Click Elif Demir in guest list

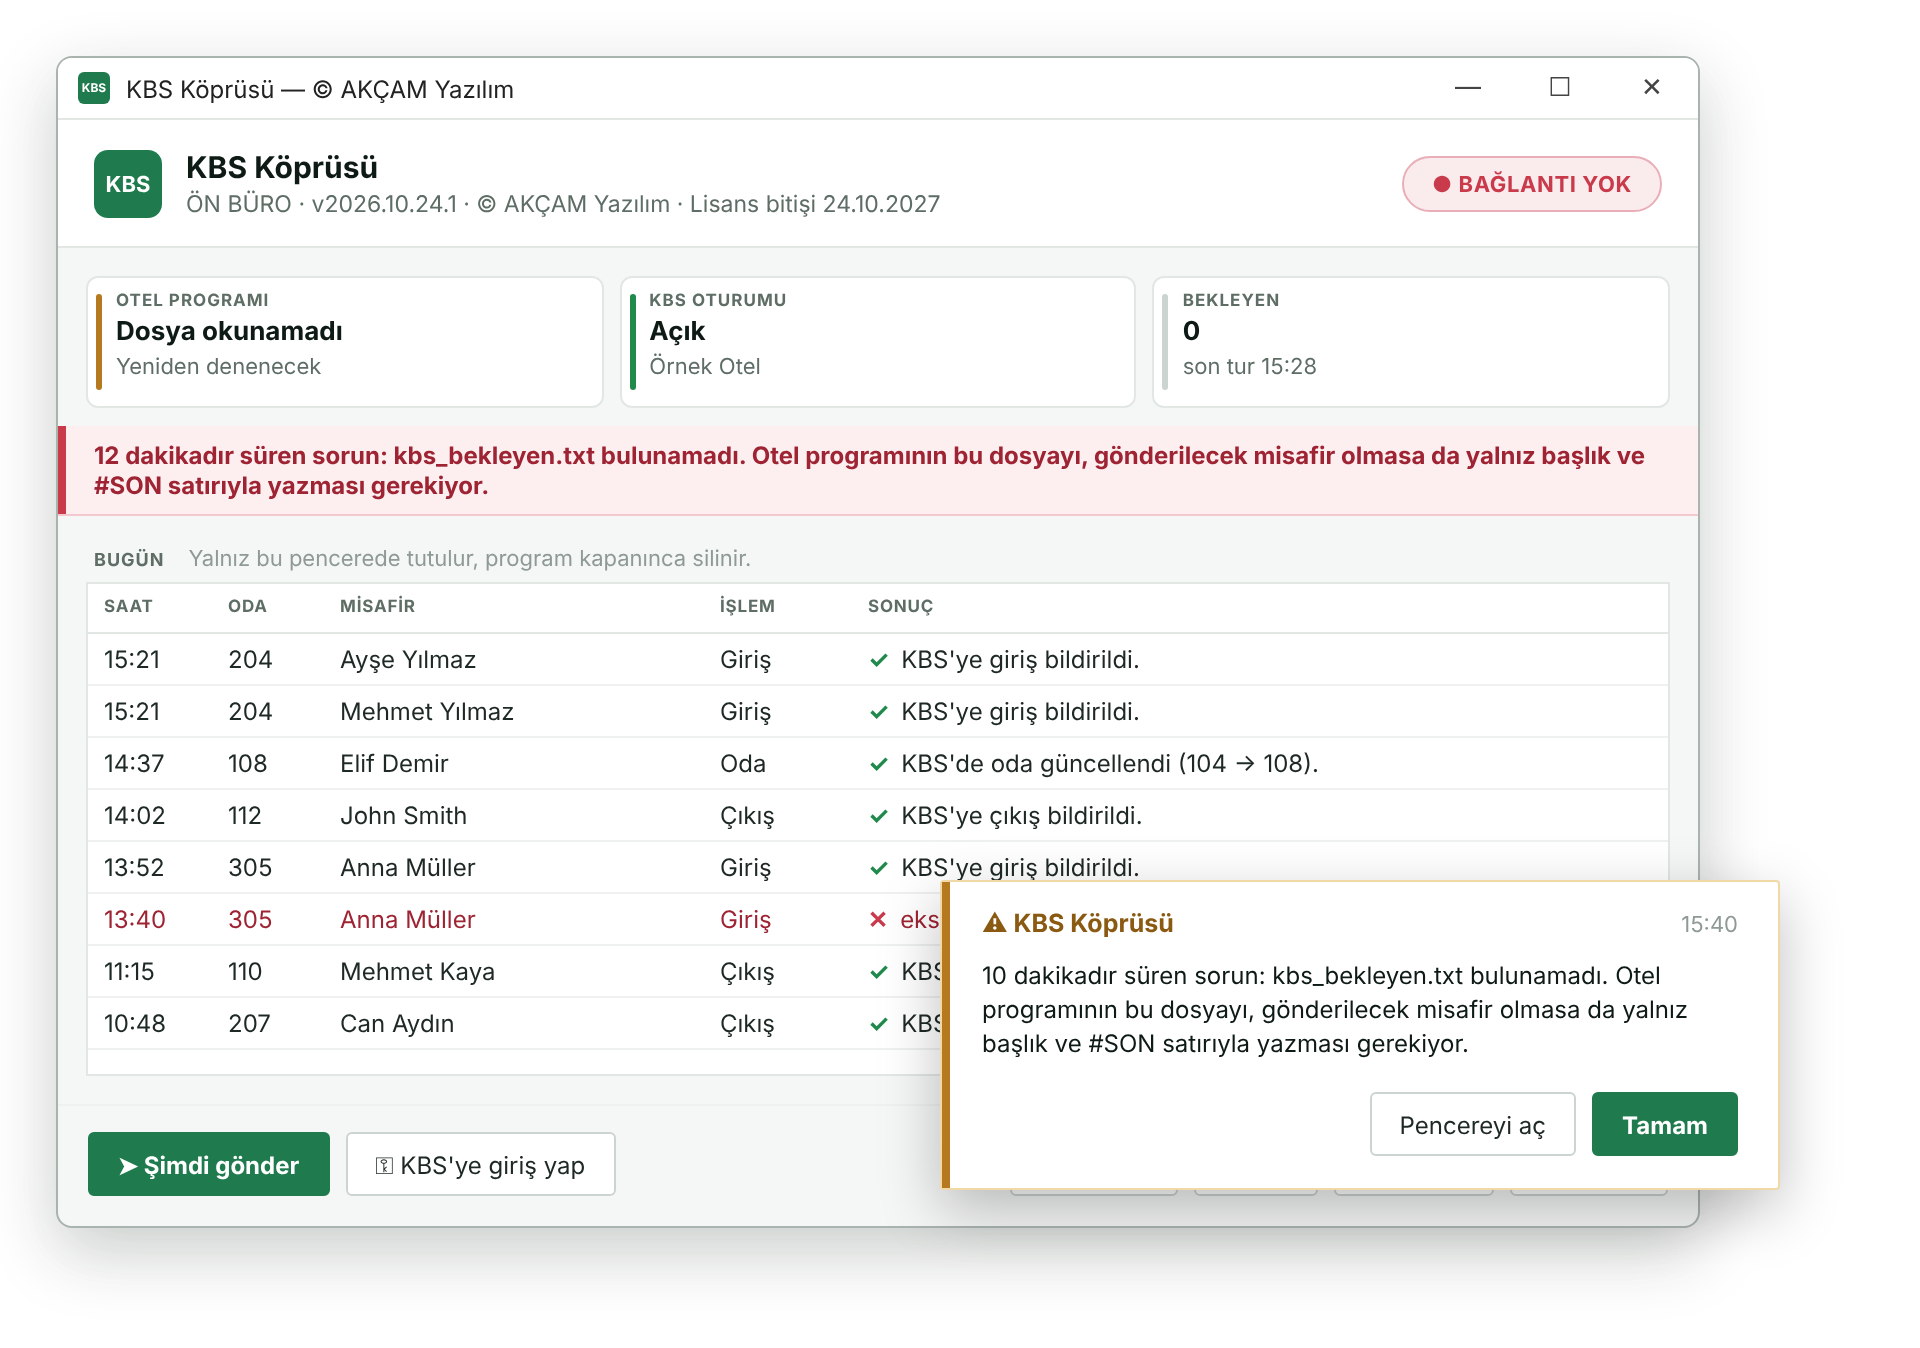pos(394,764)
